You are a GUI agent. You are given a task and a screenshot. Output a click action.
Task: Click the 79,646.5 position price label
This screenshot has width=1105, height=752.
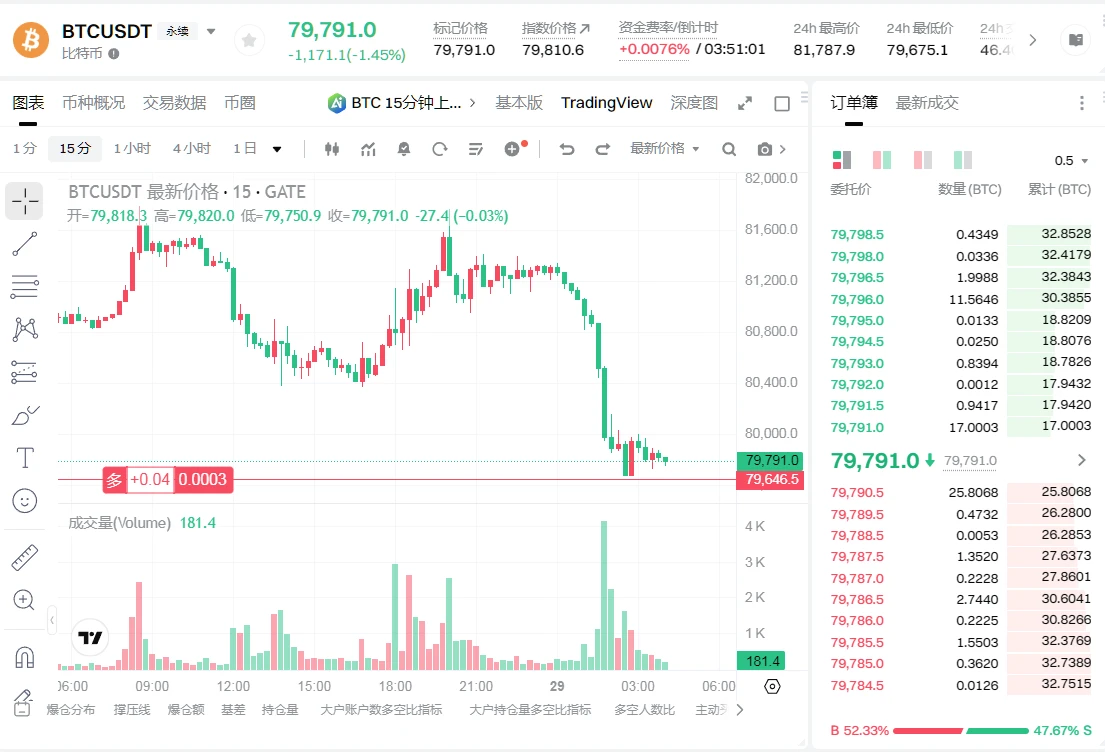click(x=770, y=480)
